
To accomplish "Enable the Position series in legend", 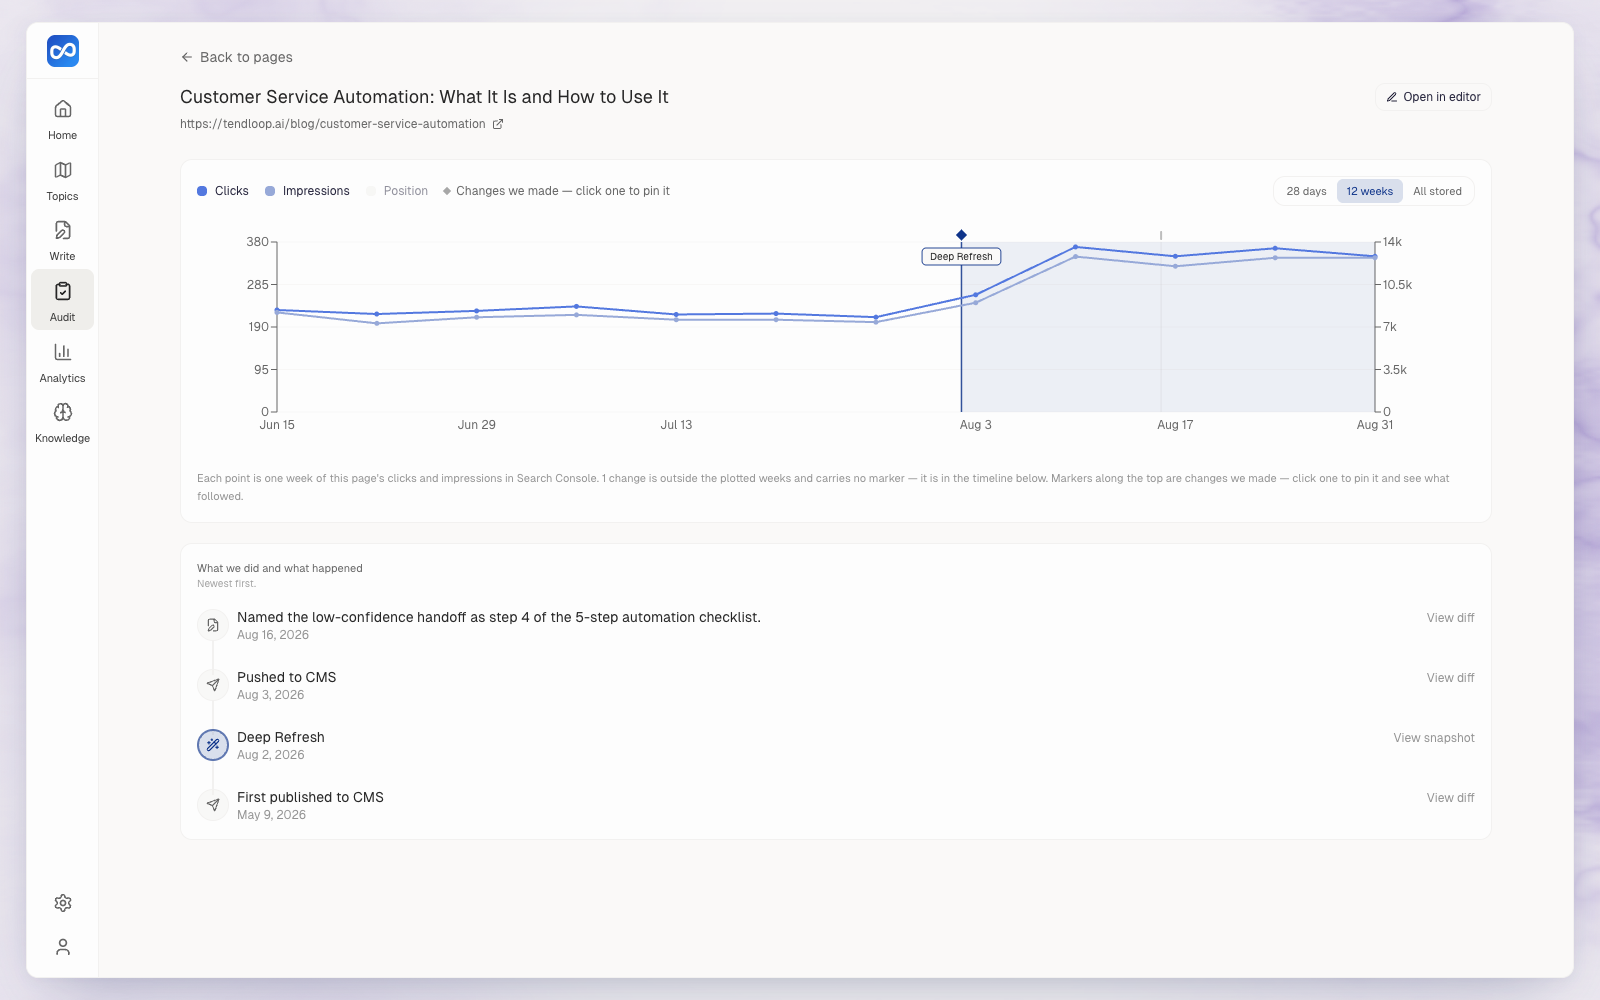I will (x=397, y=191).
